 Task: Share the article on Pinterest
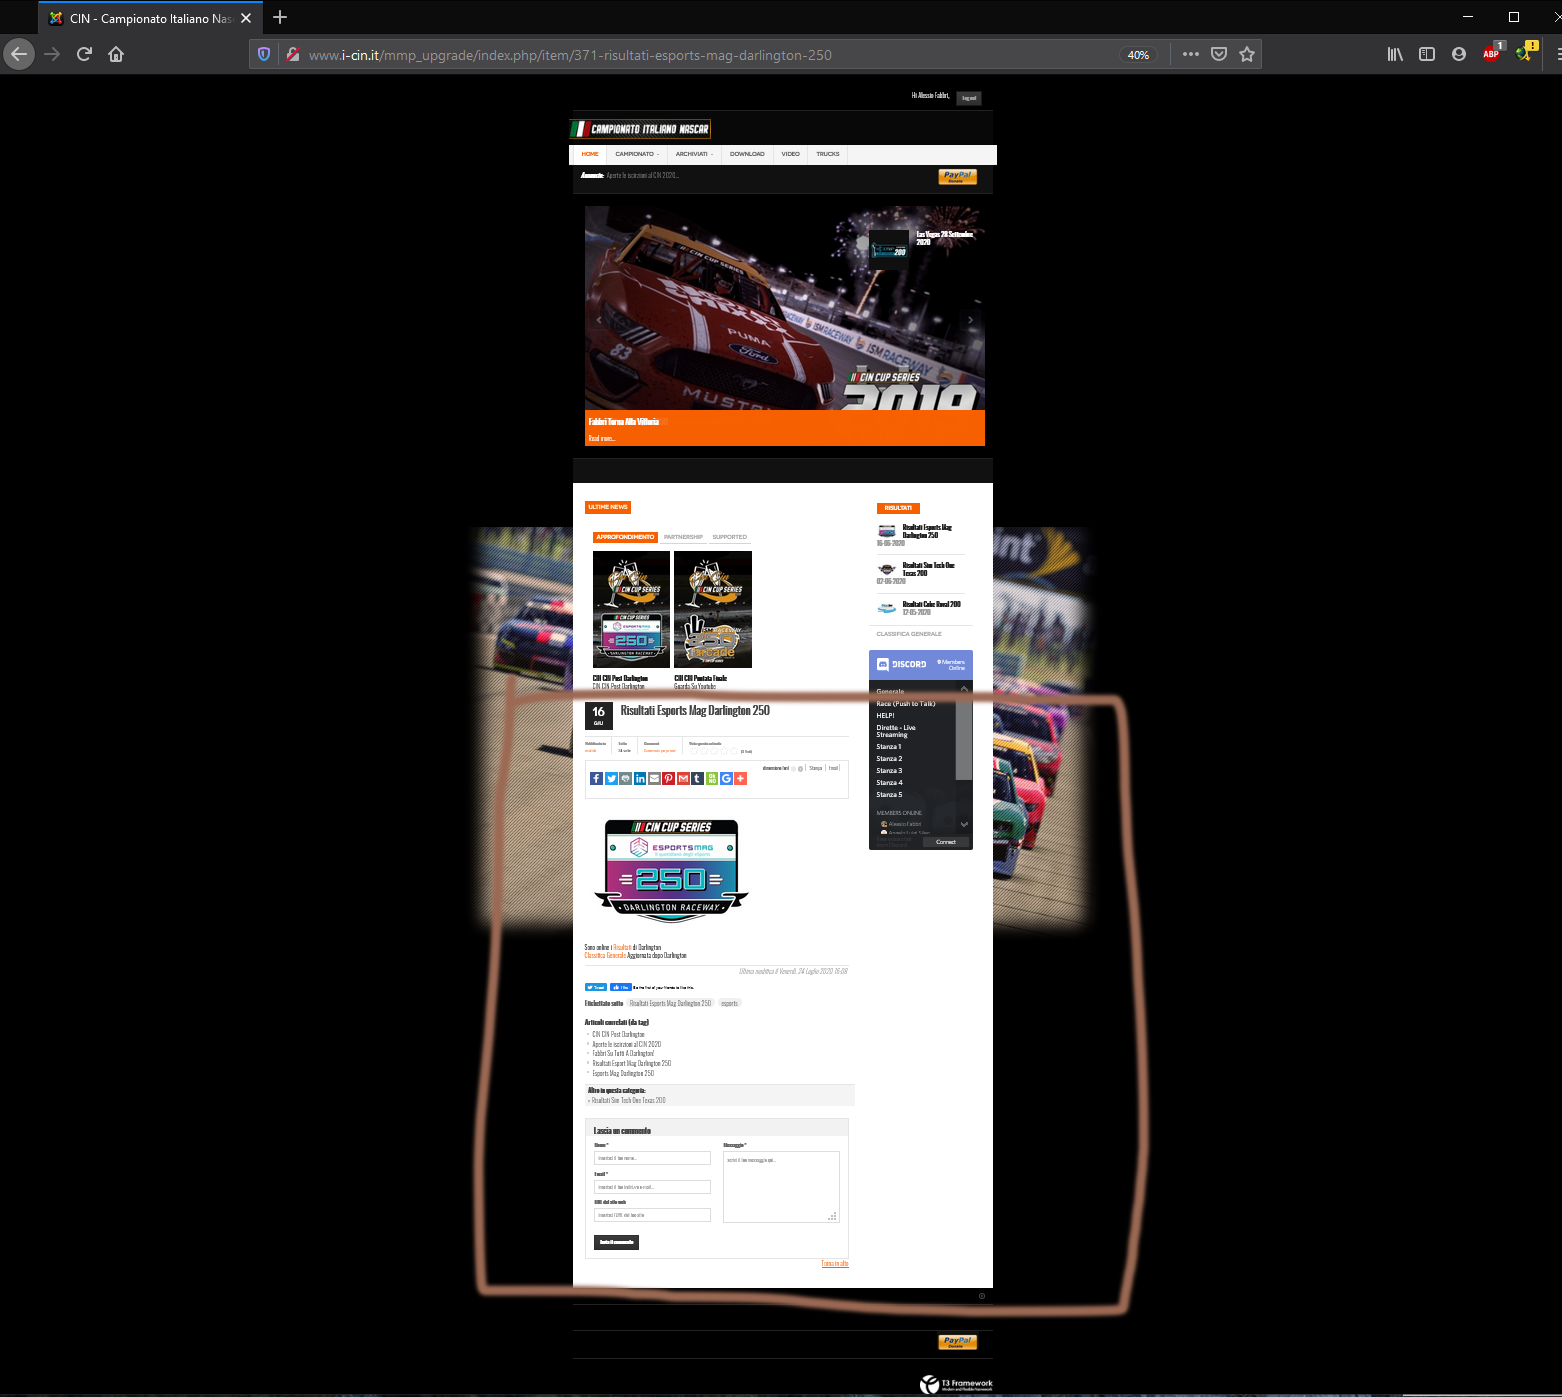click(x=669, y=779)
